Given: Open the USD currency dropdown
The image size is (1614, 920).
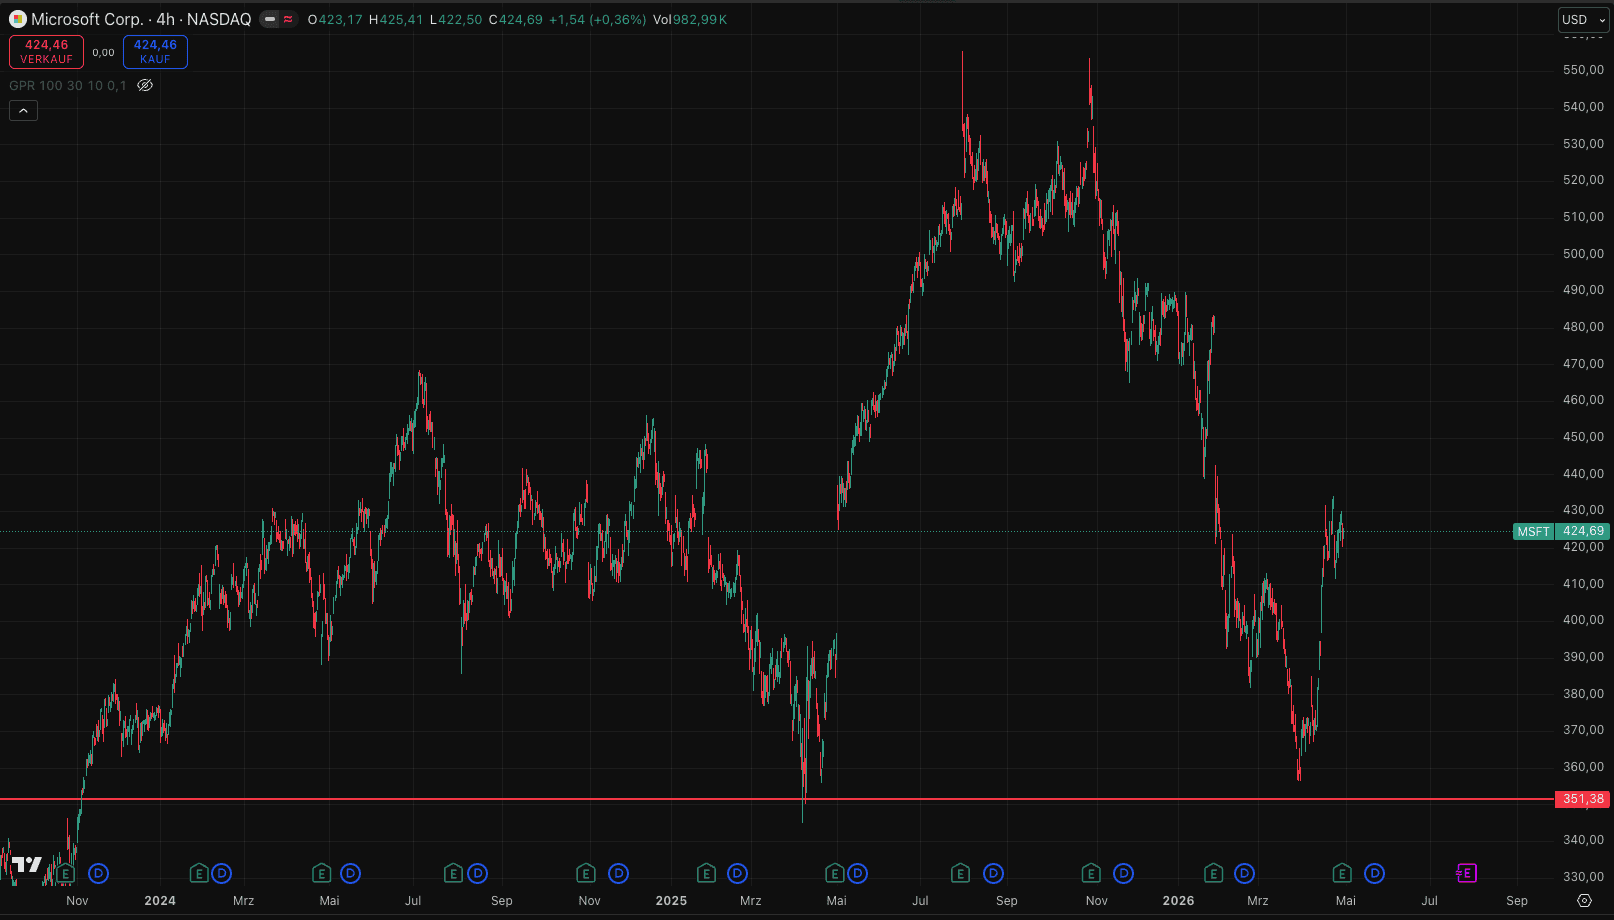Looking at the screenshot, I should (1583, 19).
